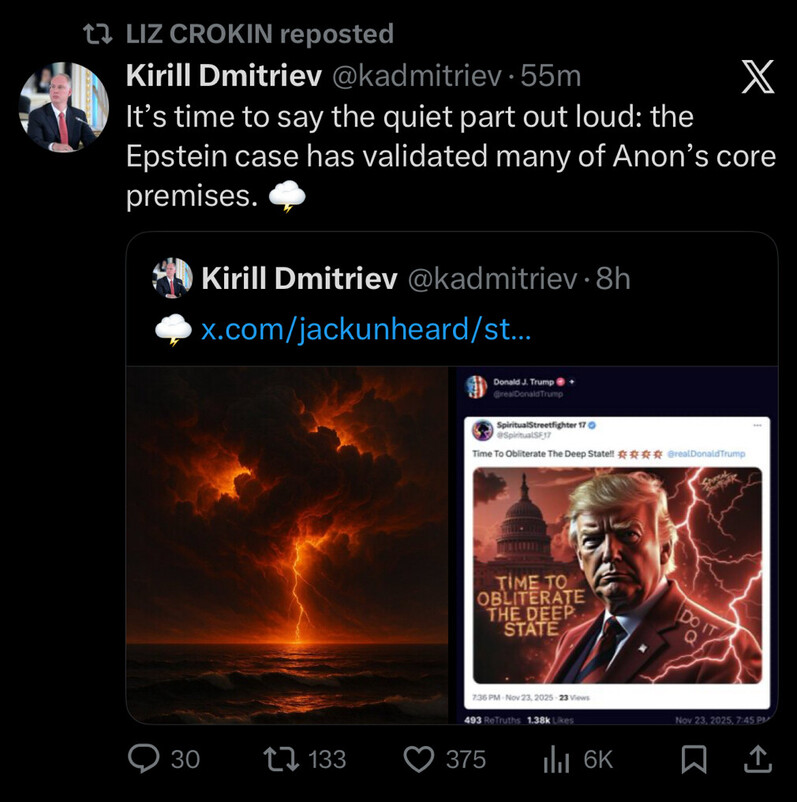
Task: Open Kirill Dmitriev's large profile avatar
Action: coord(63,106)
